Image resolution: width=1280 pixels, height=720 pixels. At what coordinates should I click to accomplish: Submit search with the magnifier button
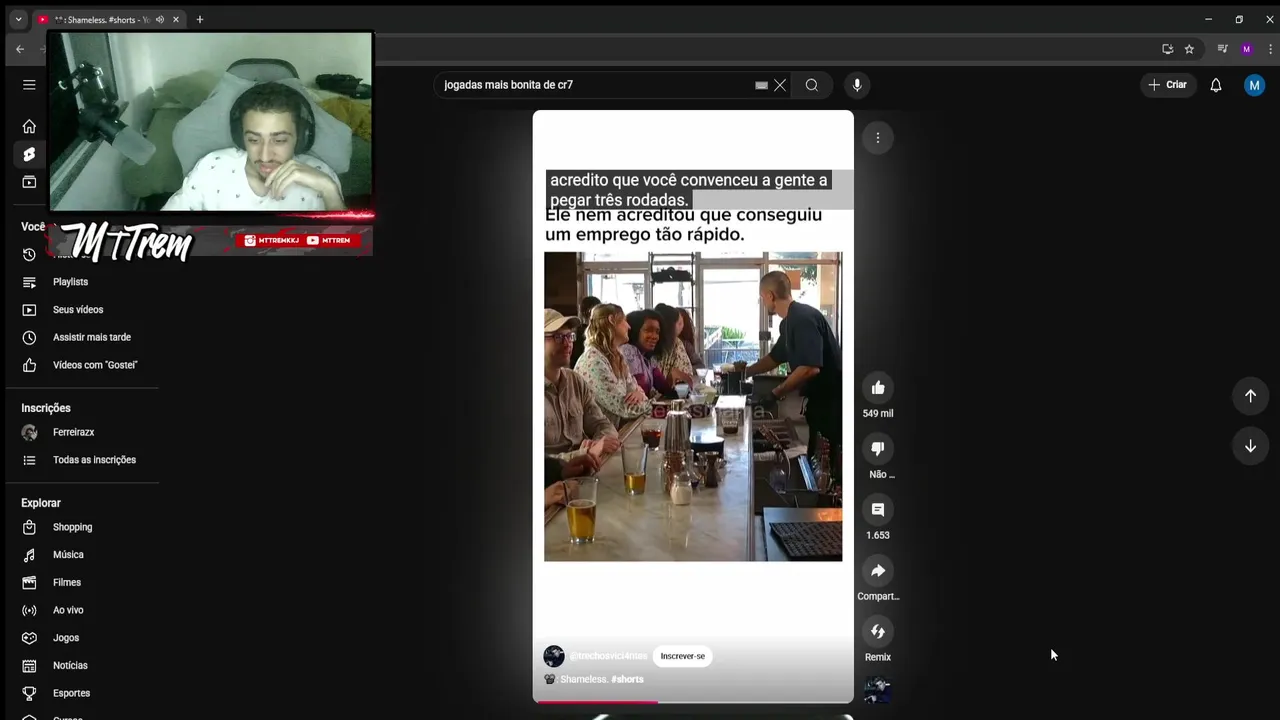pyautogui.click(x=812, y=85)
